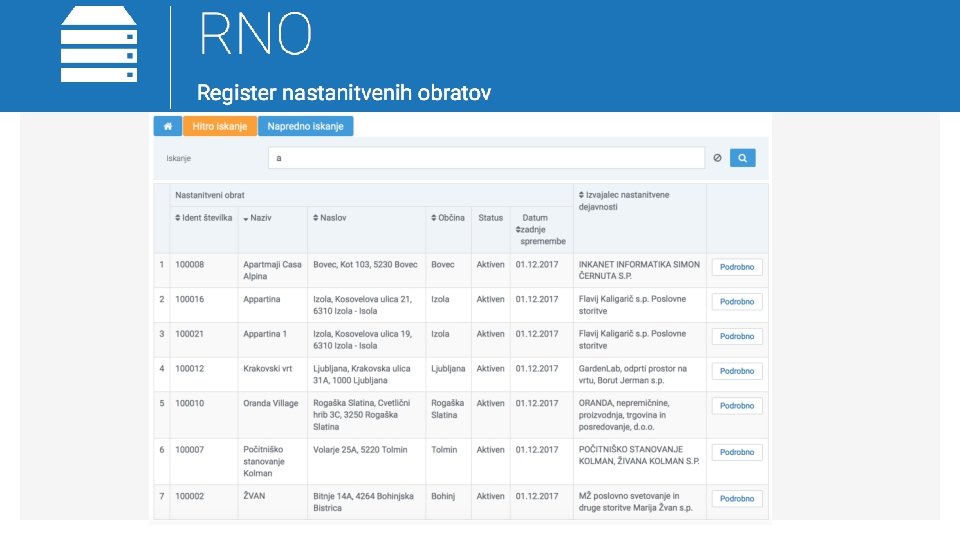Select ident number 100021

click(x=190, y=334)
